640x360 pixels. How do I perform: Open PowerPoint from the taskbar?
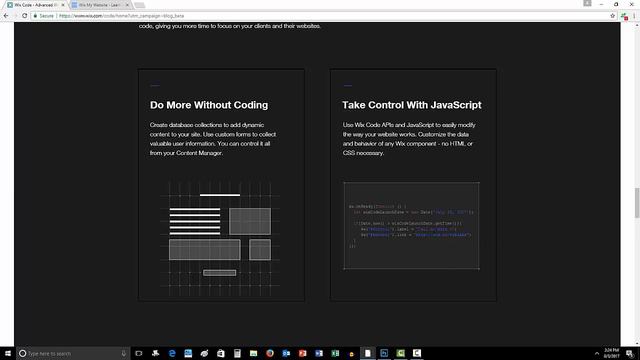pos(302,353)
